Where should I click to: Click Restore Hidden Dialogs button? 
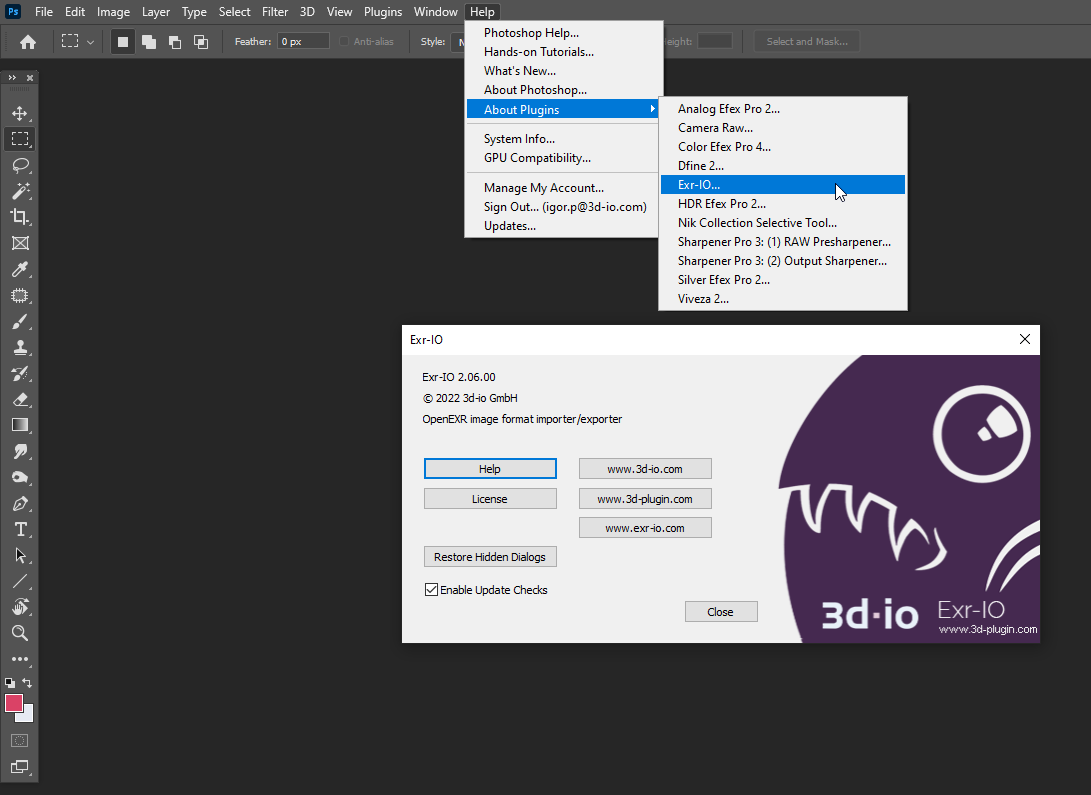[x=490, y=557]
